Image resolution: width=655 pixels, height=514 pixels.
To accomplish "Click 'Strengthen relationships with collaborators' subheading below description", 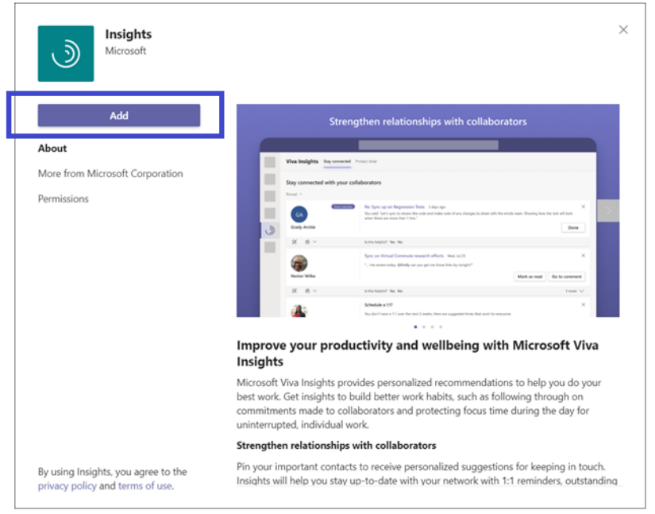I will 336,445.
